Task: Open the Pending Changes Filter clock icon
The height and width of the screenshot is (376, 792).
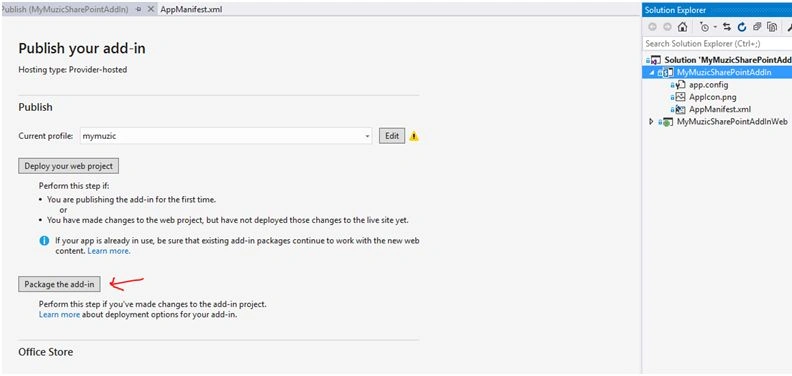Action: pyautogui.click(x=704, y=27)
